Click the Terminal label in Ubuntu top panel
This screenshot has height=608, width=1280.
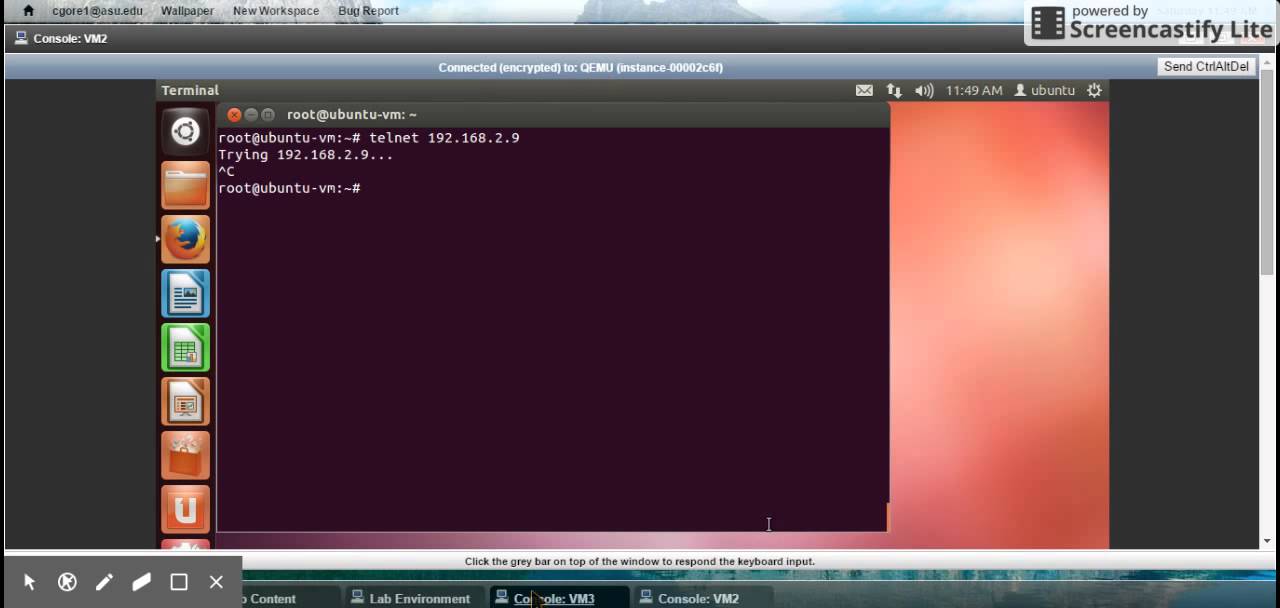190,90
